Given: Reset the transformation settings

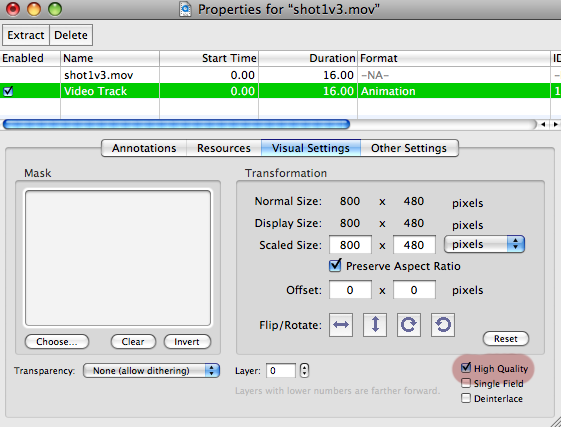Looking at the screenshot, I should click(x=506, y=339).
